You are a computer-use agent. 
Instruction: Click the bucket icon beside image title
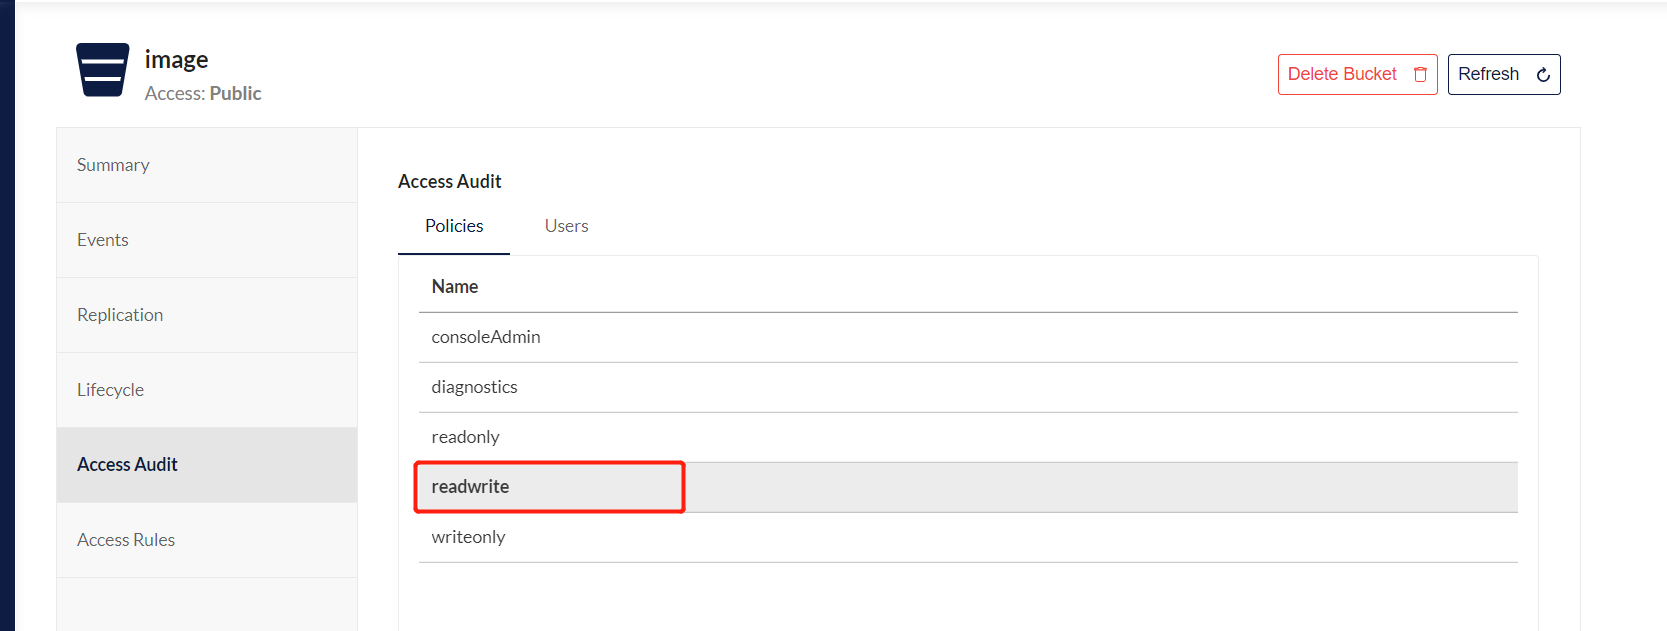tap(103, 70)
